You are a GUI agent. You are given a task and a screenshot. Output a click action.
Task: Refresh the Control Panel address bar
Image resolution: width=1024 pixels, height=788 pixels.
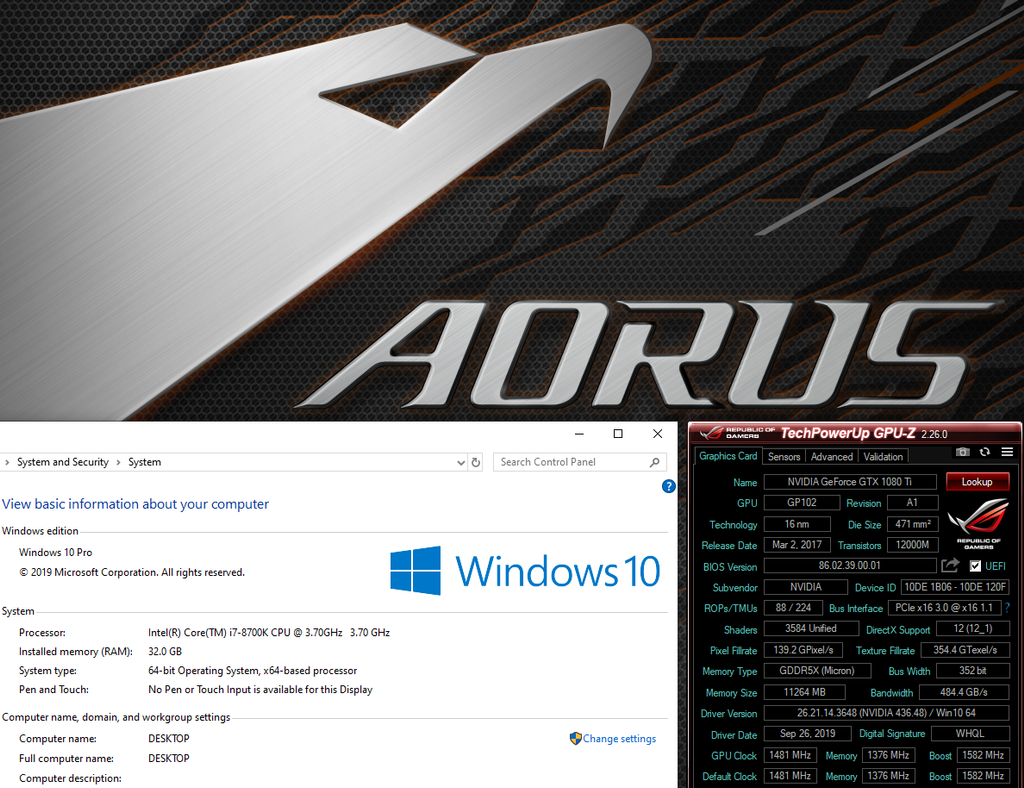[x=476, y=462]
